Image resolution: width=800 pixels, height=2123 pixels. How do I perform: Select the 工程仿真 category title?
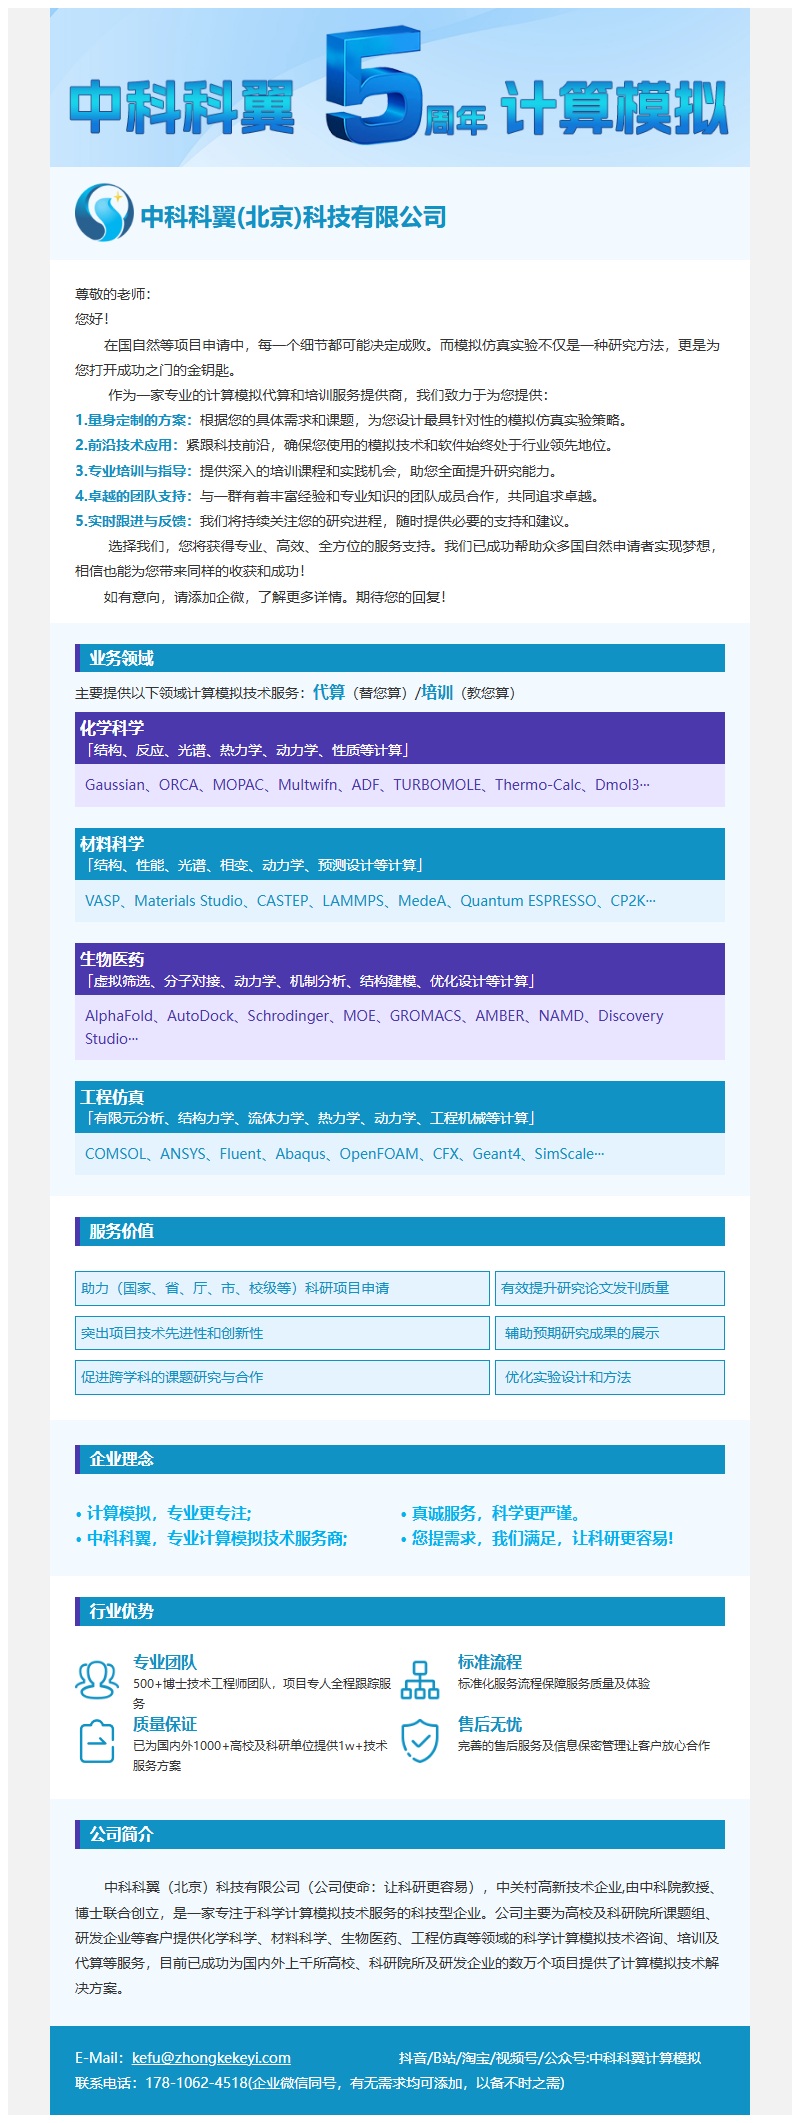[x=112, y=1096]
